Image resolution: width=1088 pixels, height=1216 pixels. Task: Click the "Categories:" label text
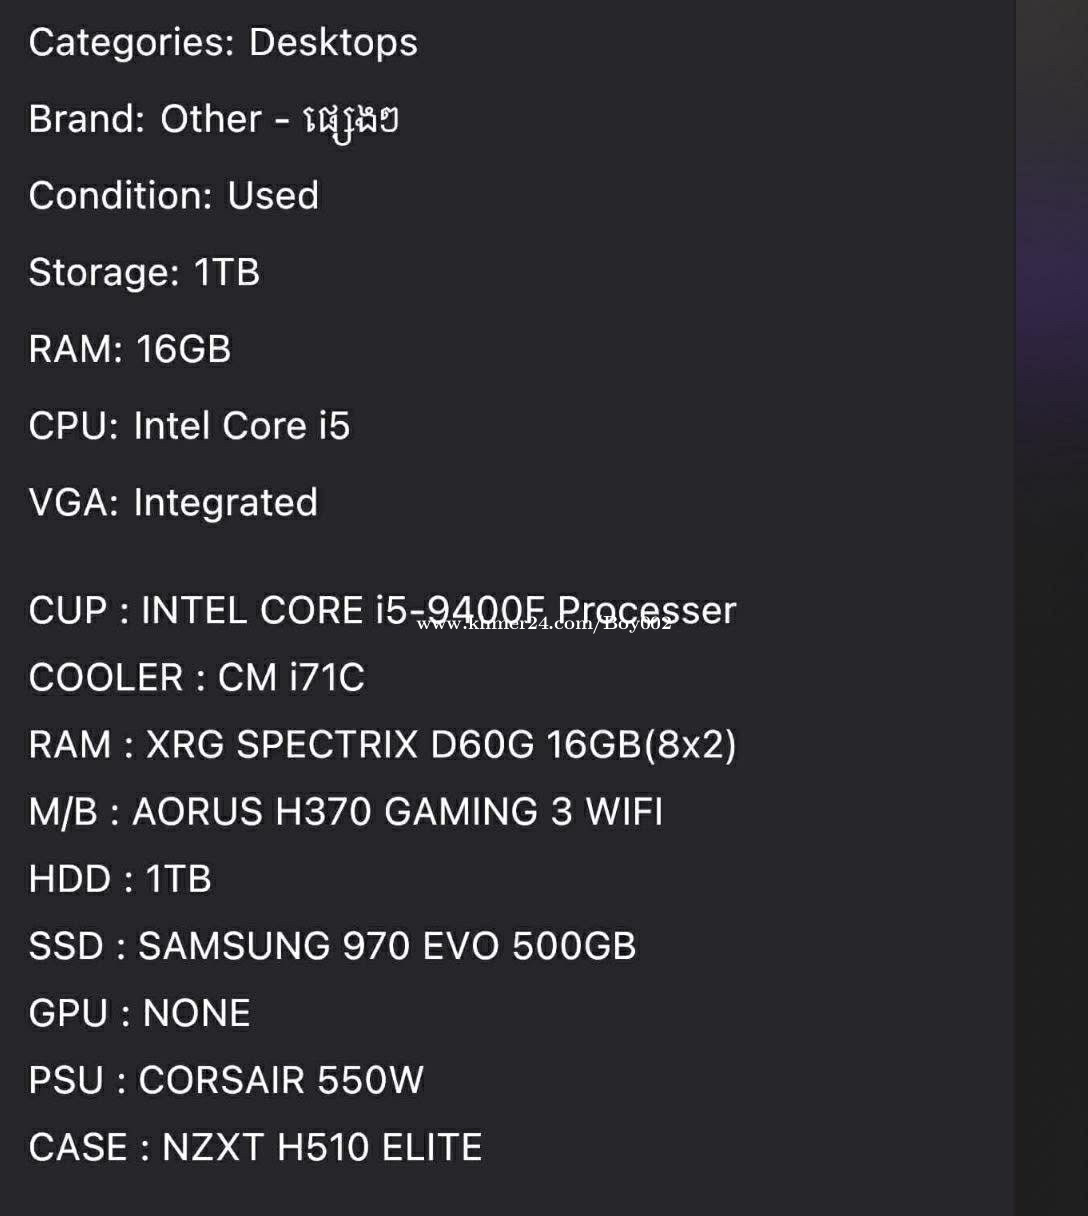click(131, 43)
